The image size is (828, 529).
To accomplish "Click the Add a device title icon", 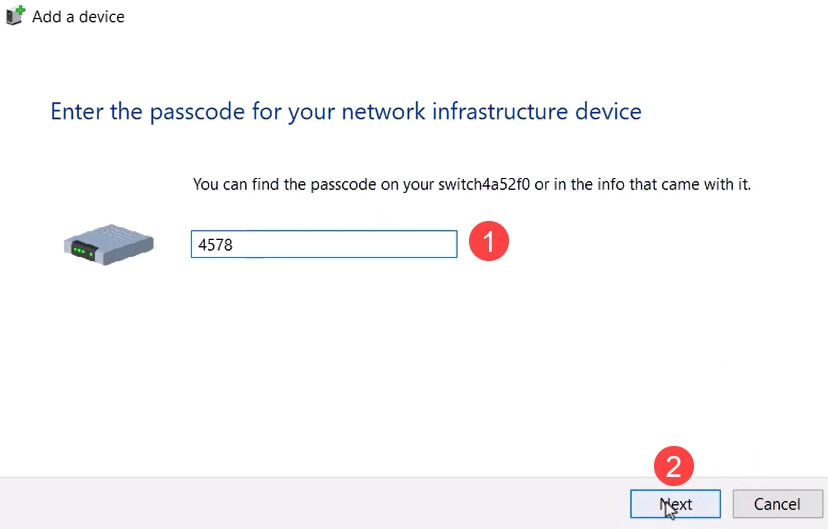I will [x=15, y=15].
